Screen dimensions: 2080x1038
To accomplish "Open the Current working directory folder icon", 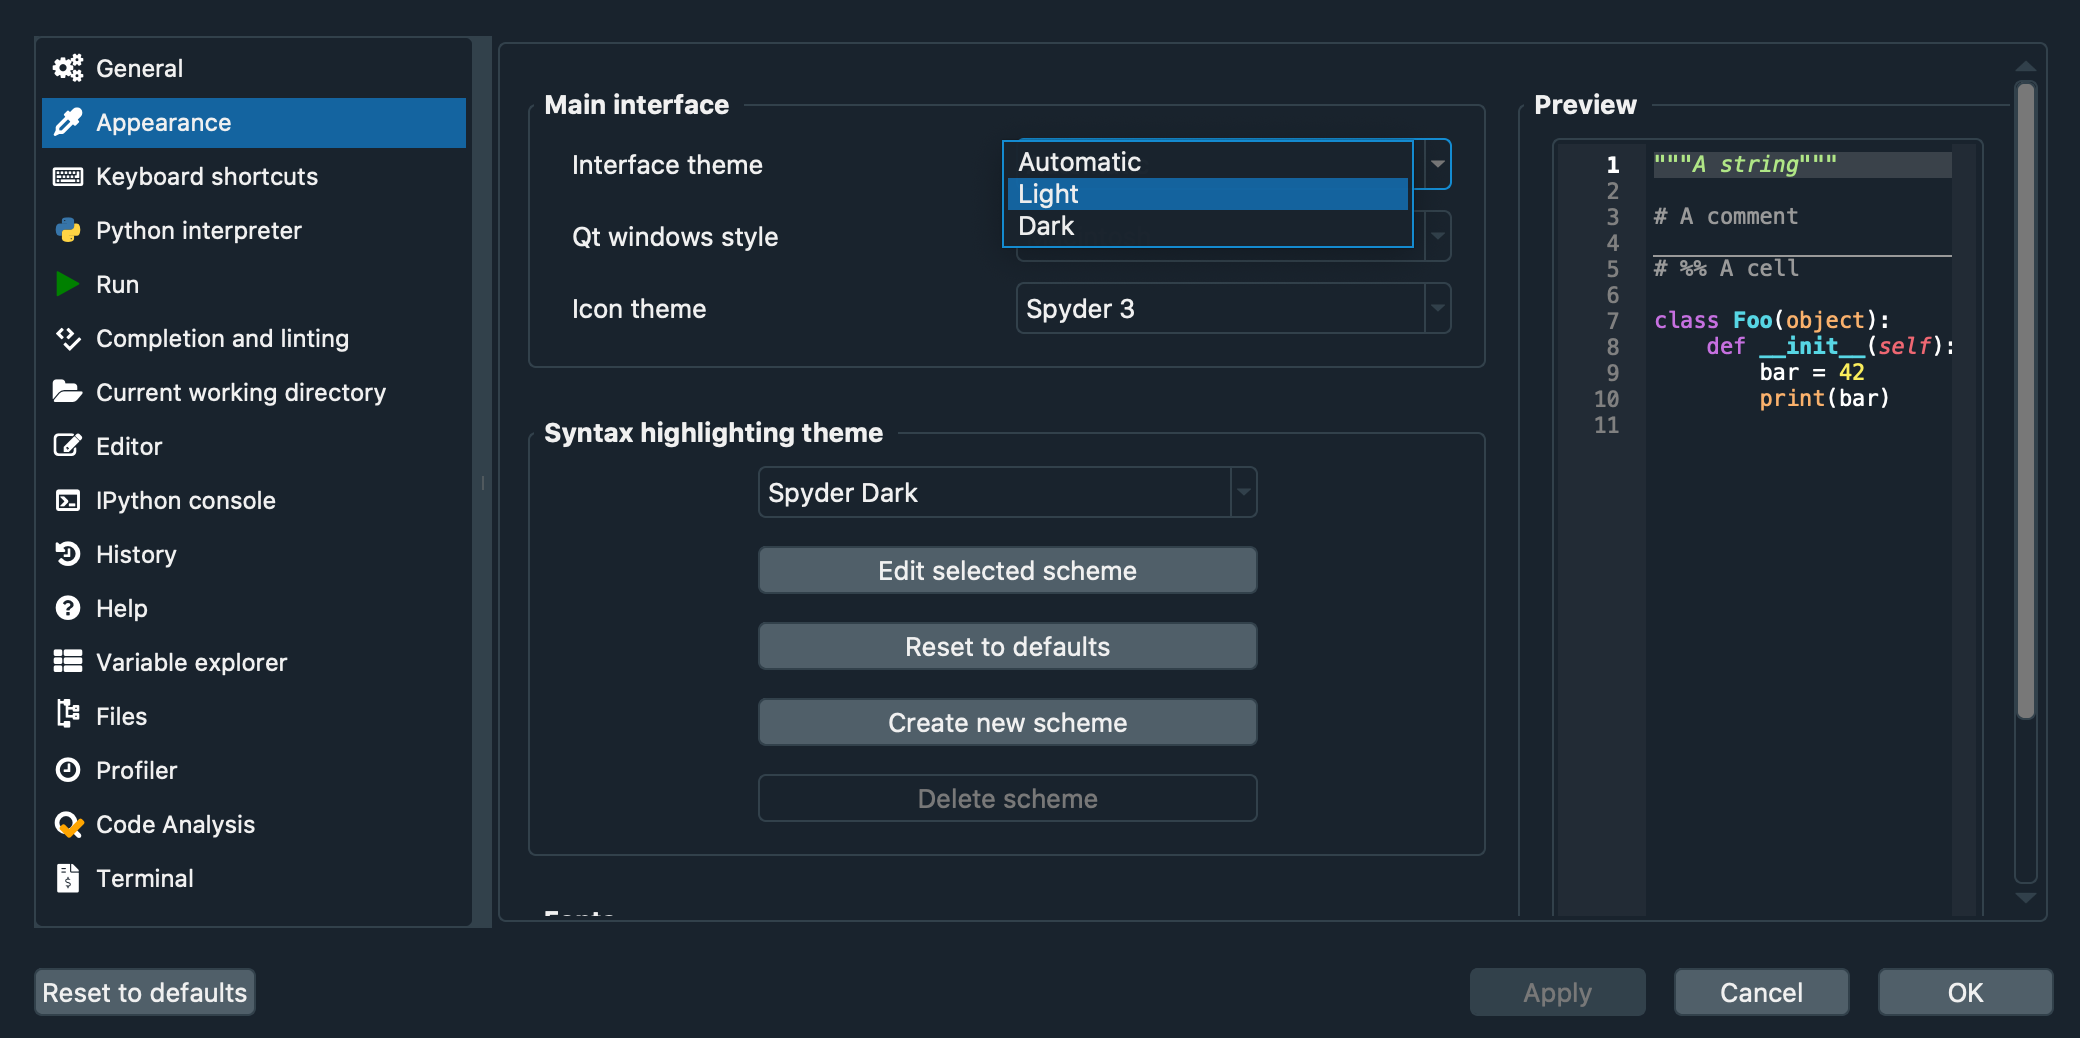I will pos(67,392).
